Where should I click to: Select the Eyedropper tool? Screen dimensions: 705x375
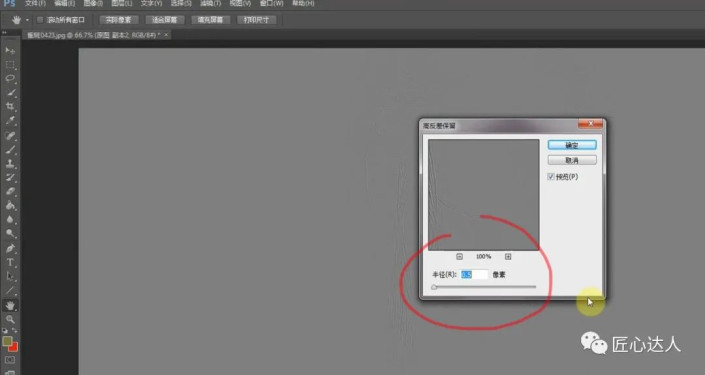(10, 121)
